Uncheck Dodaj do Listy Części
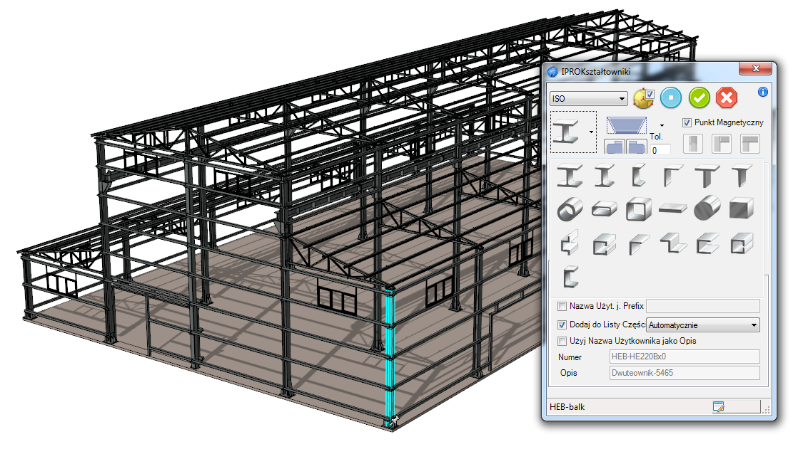808x454 pixels. [561, 324]
